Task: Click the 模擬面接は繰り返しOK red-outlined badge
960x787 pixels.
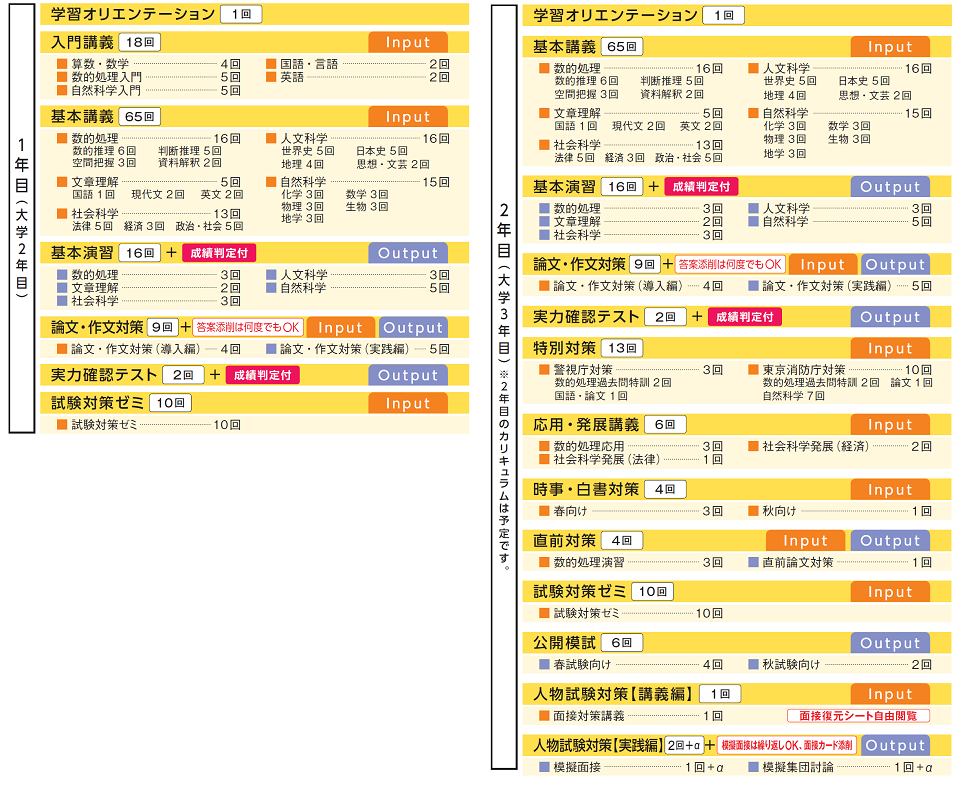Action: pyautogui.click(x=786, y=745)
